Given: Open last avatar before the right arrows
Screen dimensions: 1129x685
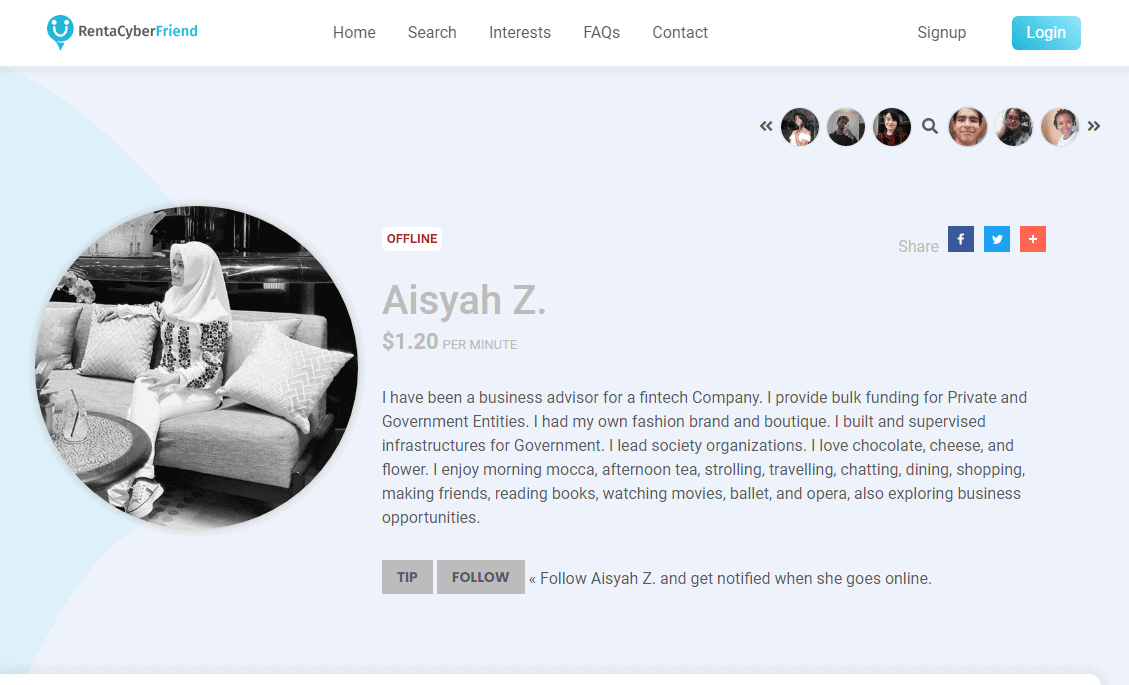Looking at the screenshot, I should click(x=1060, y=127).
